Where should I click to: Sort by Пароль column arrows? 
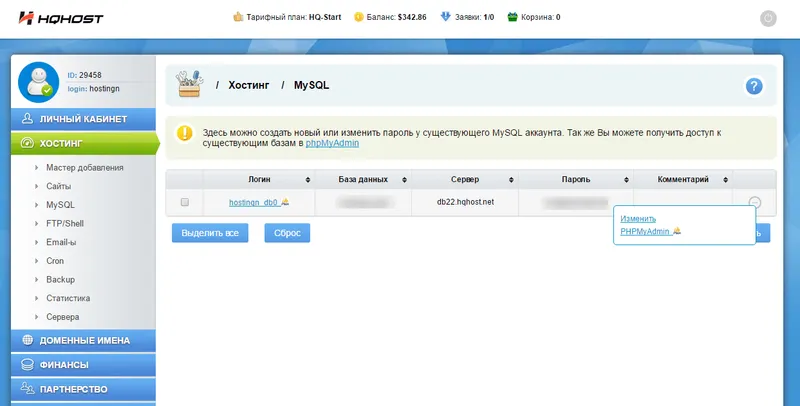click(626, 180)
